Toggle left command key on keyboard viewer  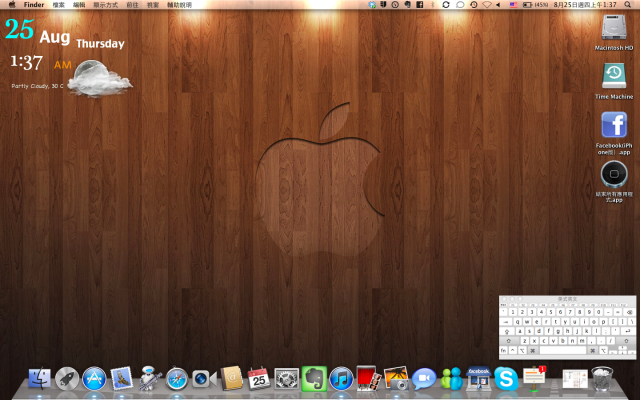point(533,350)
